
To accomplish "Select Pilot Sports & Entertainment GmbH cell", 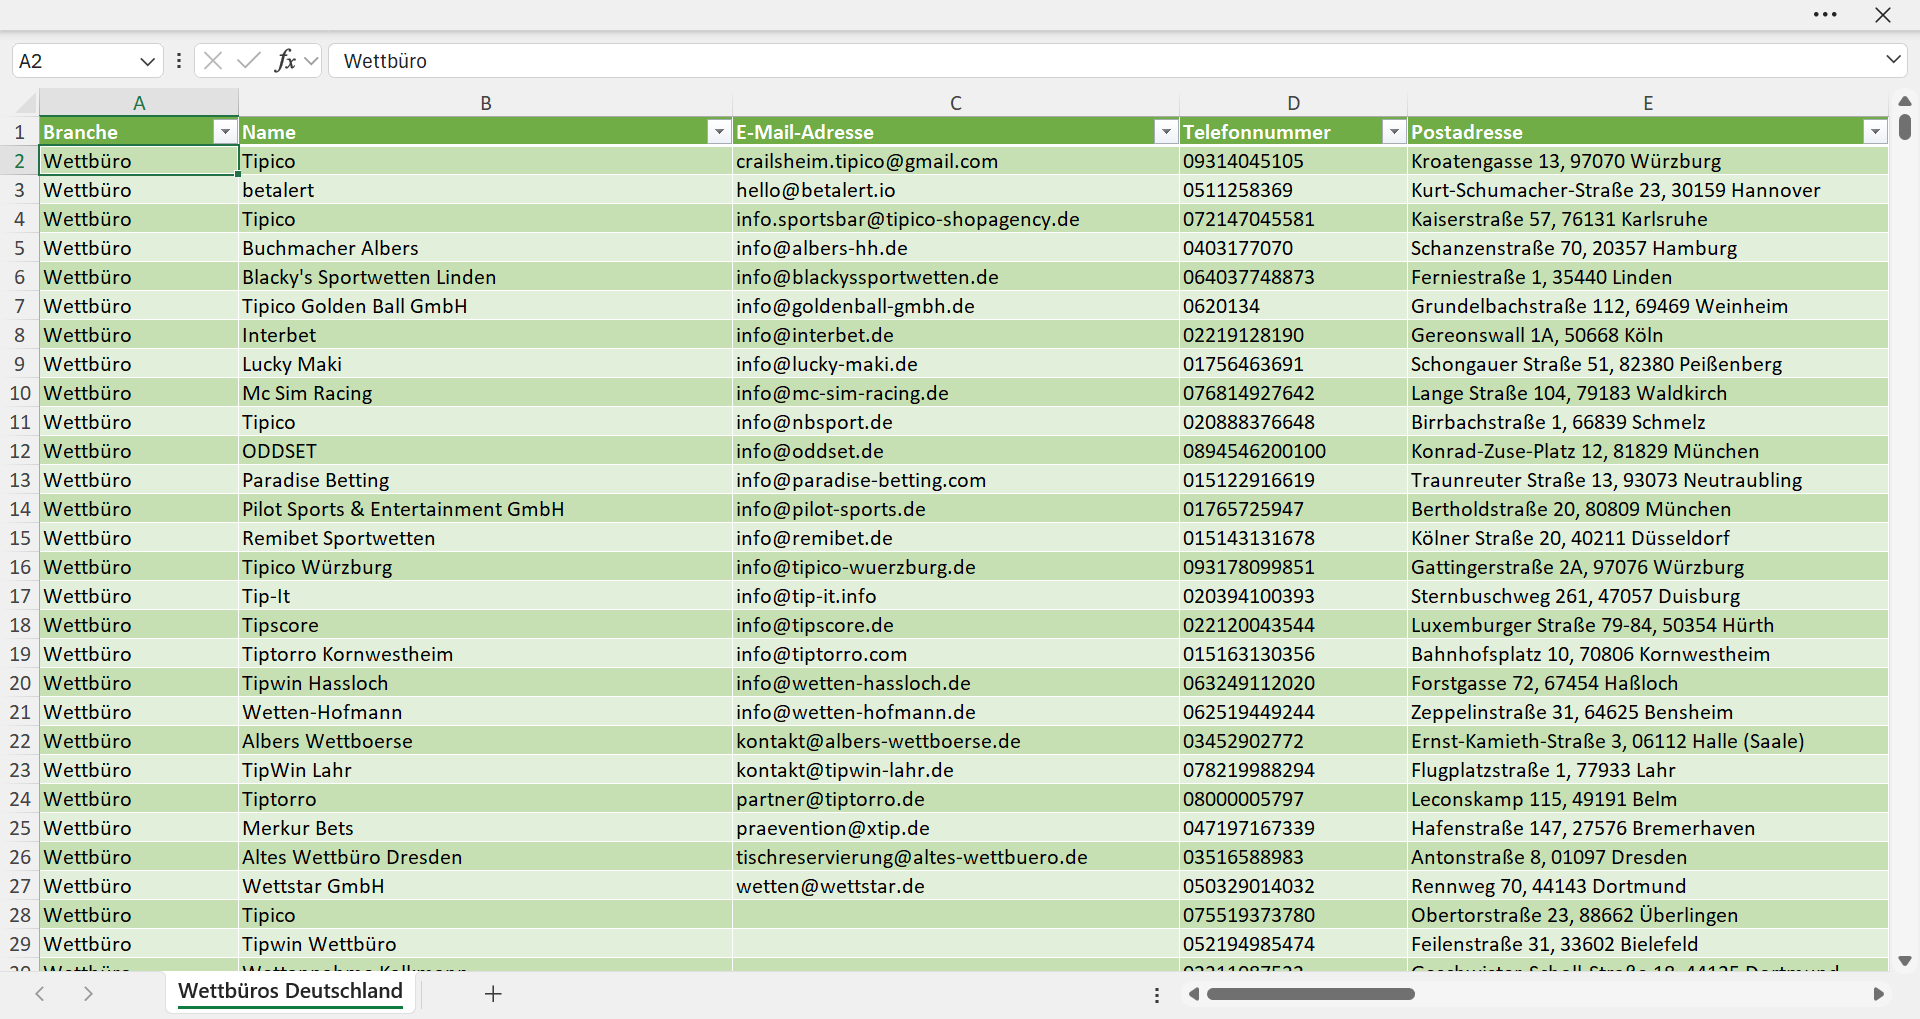I will click(x=486, y=509).
